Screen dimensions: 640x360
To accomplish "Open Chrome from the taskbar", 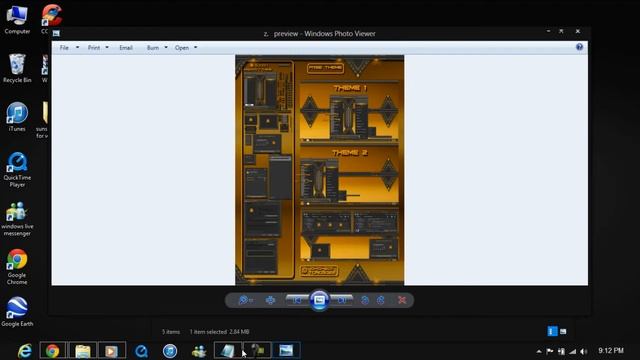I will [x=53, y=351].
